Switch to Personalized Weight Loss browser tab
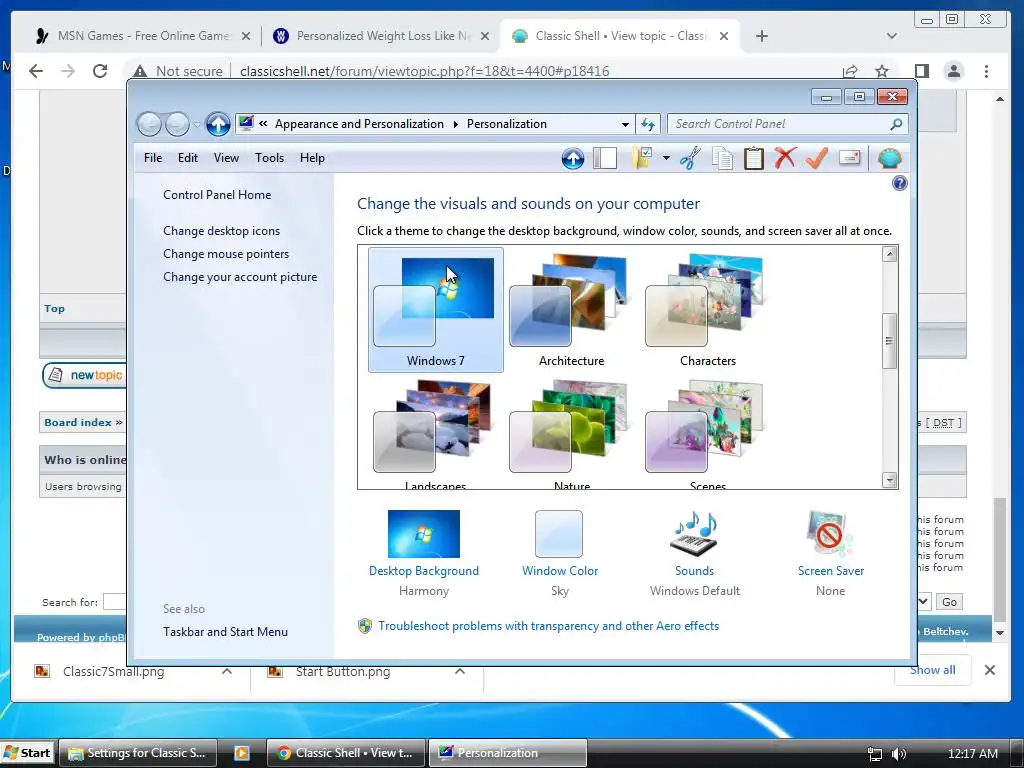Viewport: 1024px width, 768px height. (x=383, y=36)
